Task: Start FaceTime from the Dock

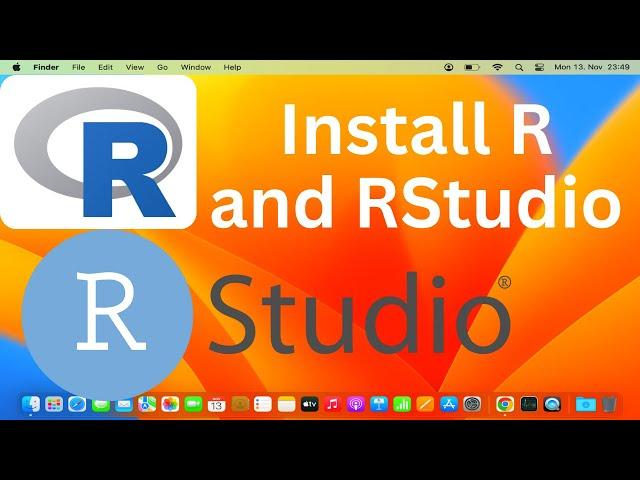Action: pos(193,404)
